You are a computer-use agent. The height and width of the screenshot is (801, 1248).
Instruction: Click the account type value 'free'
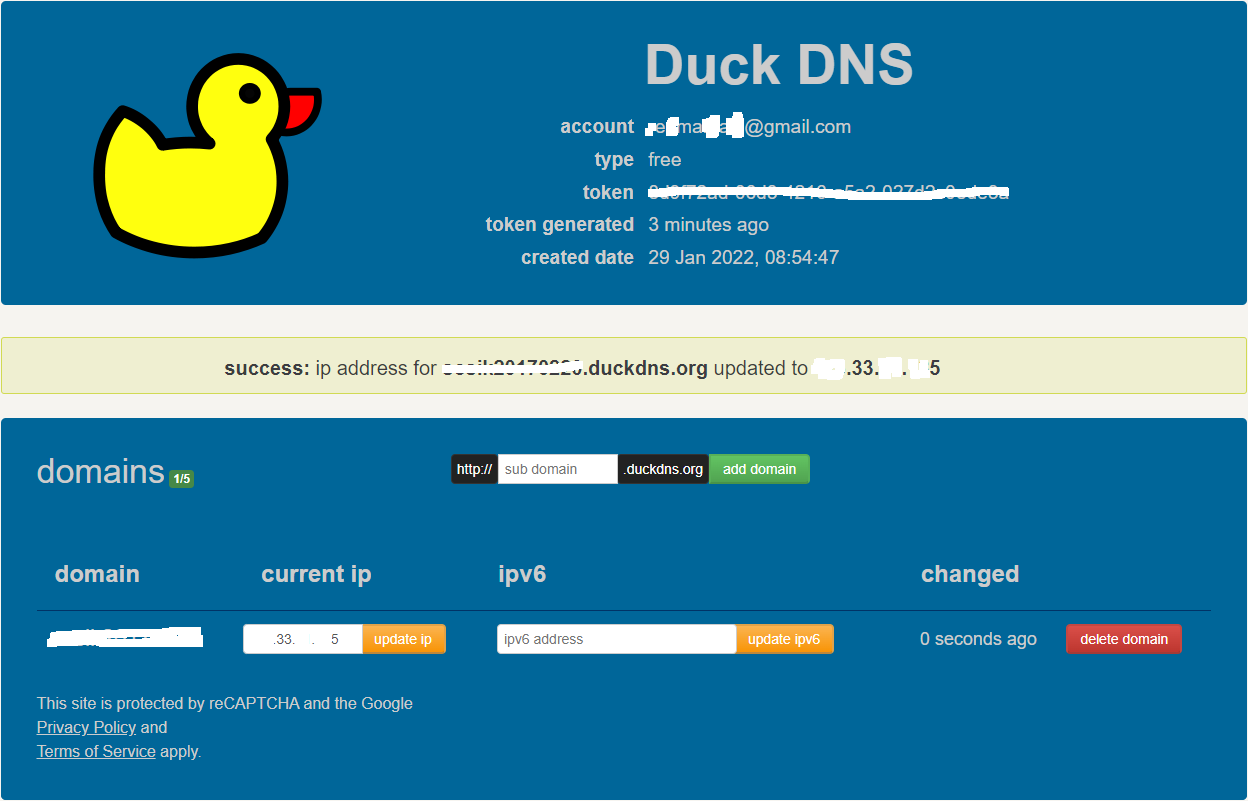click(665, 160)
